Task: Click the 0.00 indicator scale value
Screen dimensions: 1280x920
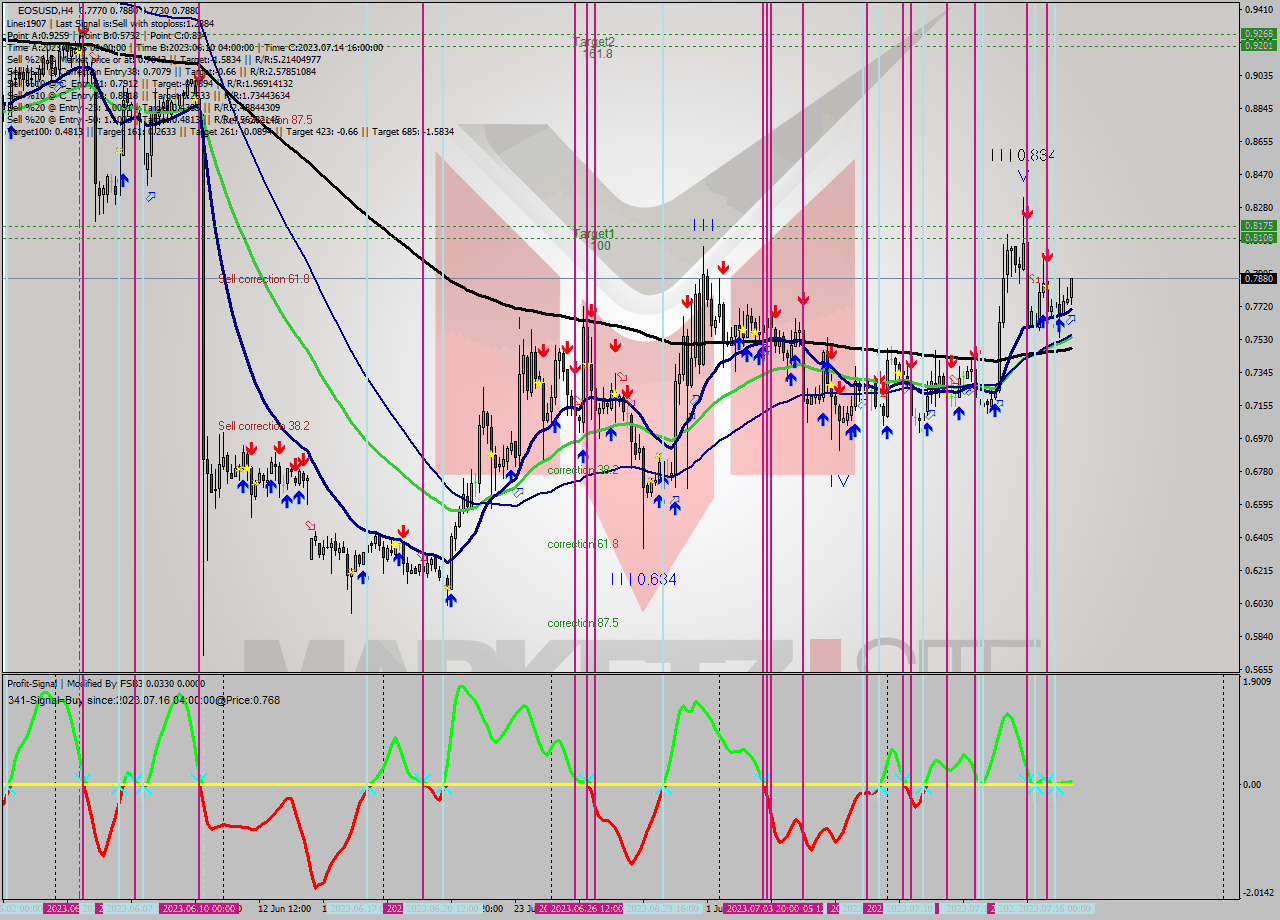Action: point(1252,784)
